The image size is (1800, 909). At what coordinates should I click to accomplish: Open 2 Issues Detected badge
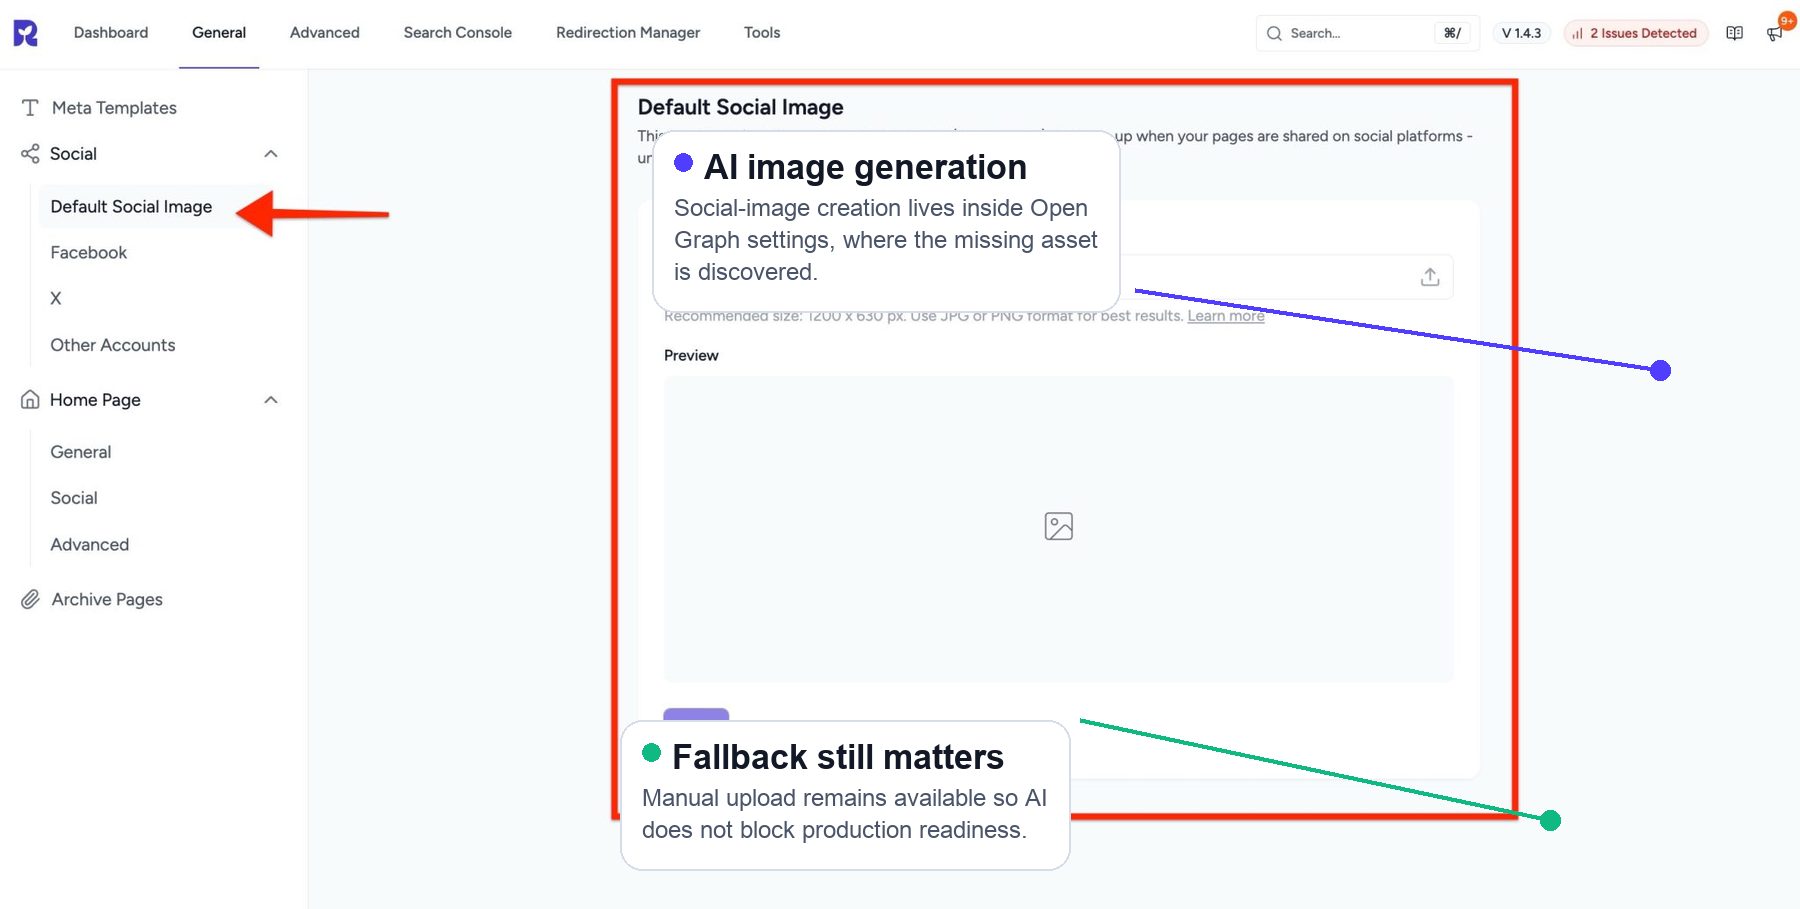click(1636, 33)
